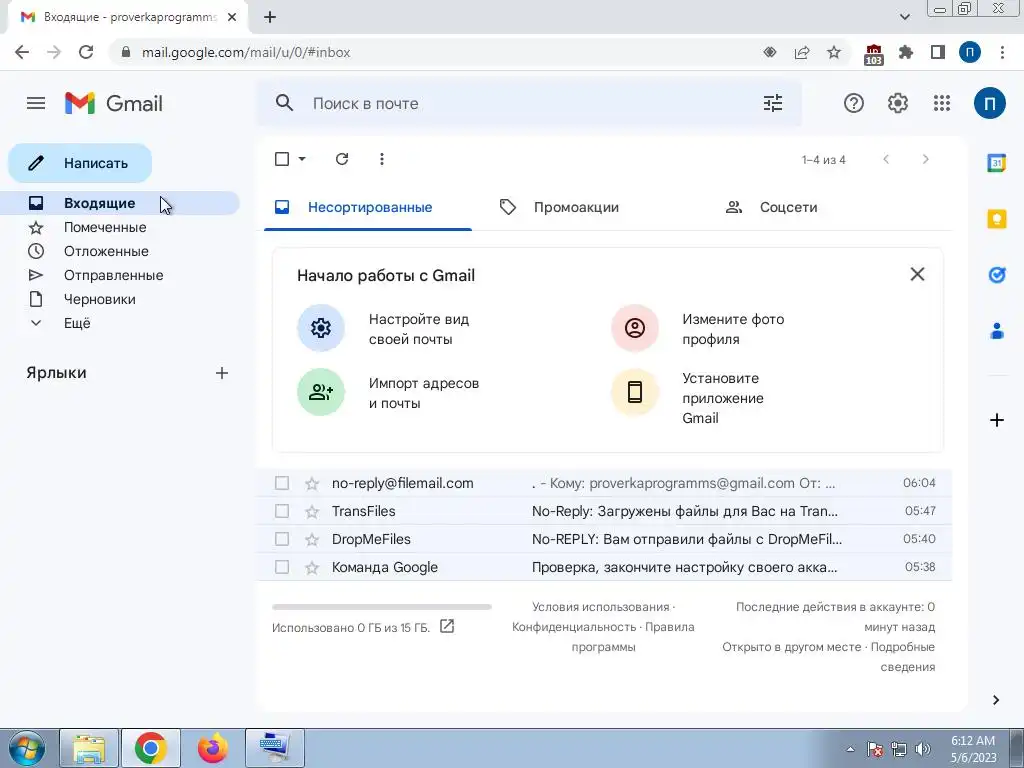Star the DropMeFiles message
The height and width of the screenshot is (768, 1024).
click(312, 539)
